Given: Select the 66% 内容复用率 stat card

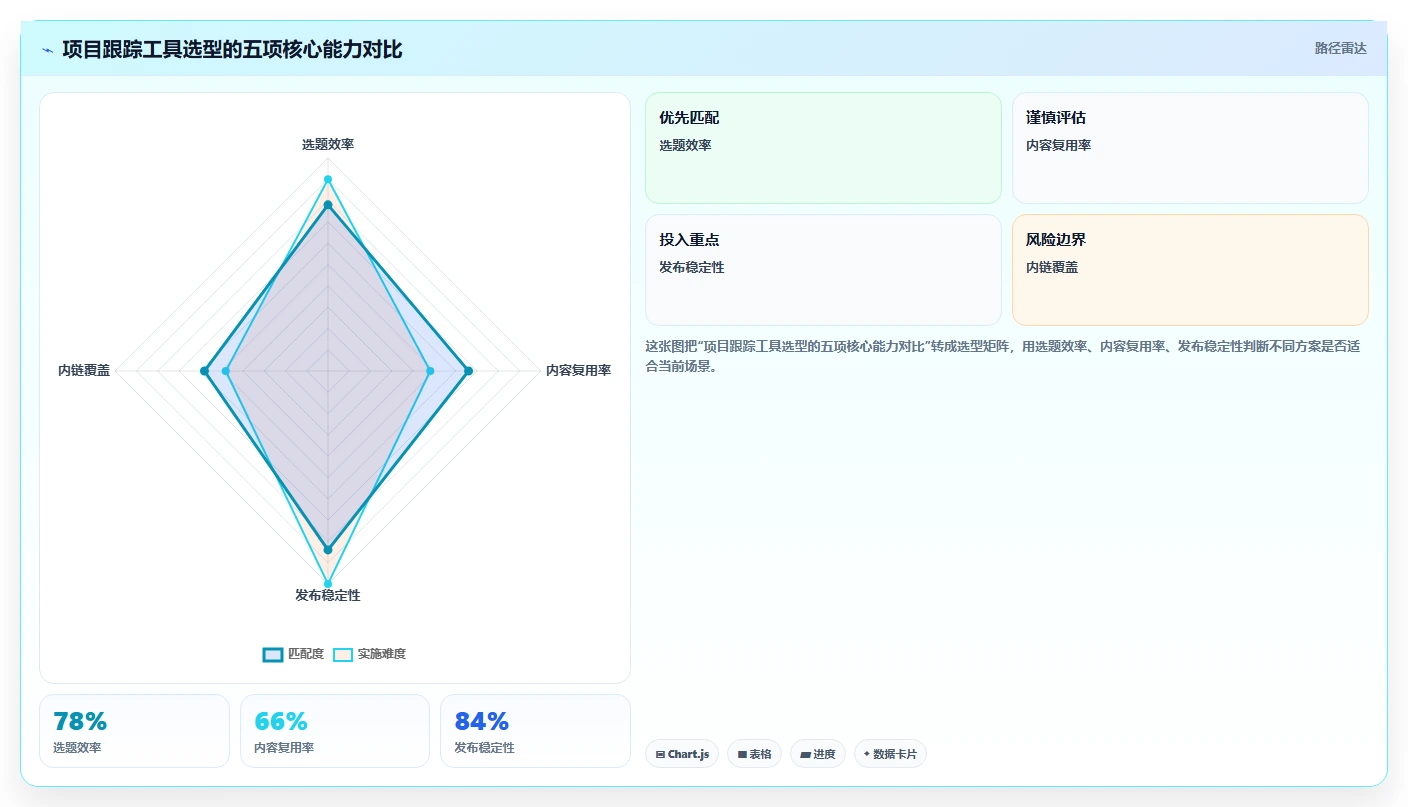Looking at the screenshot, I should pos(335,731).
